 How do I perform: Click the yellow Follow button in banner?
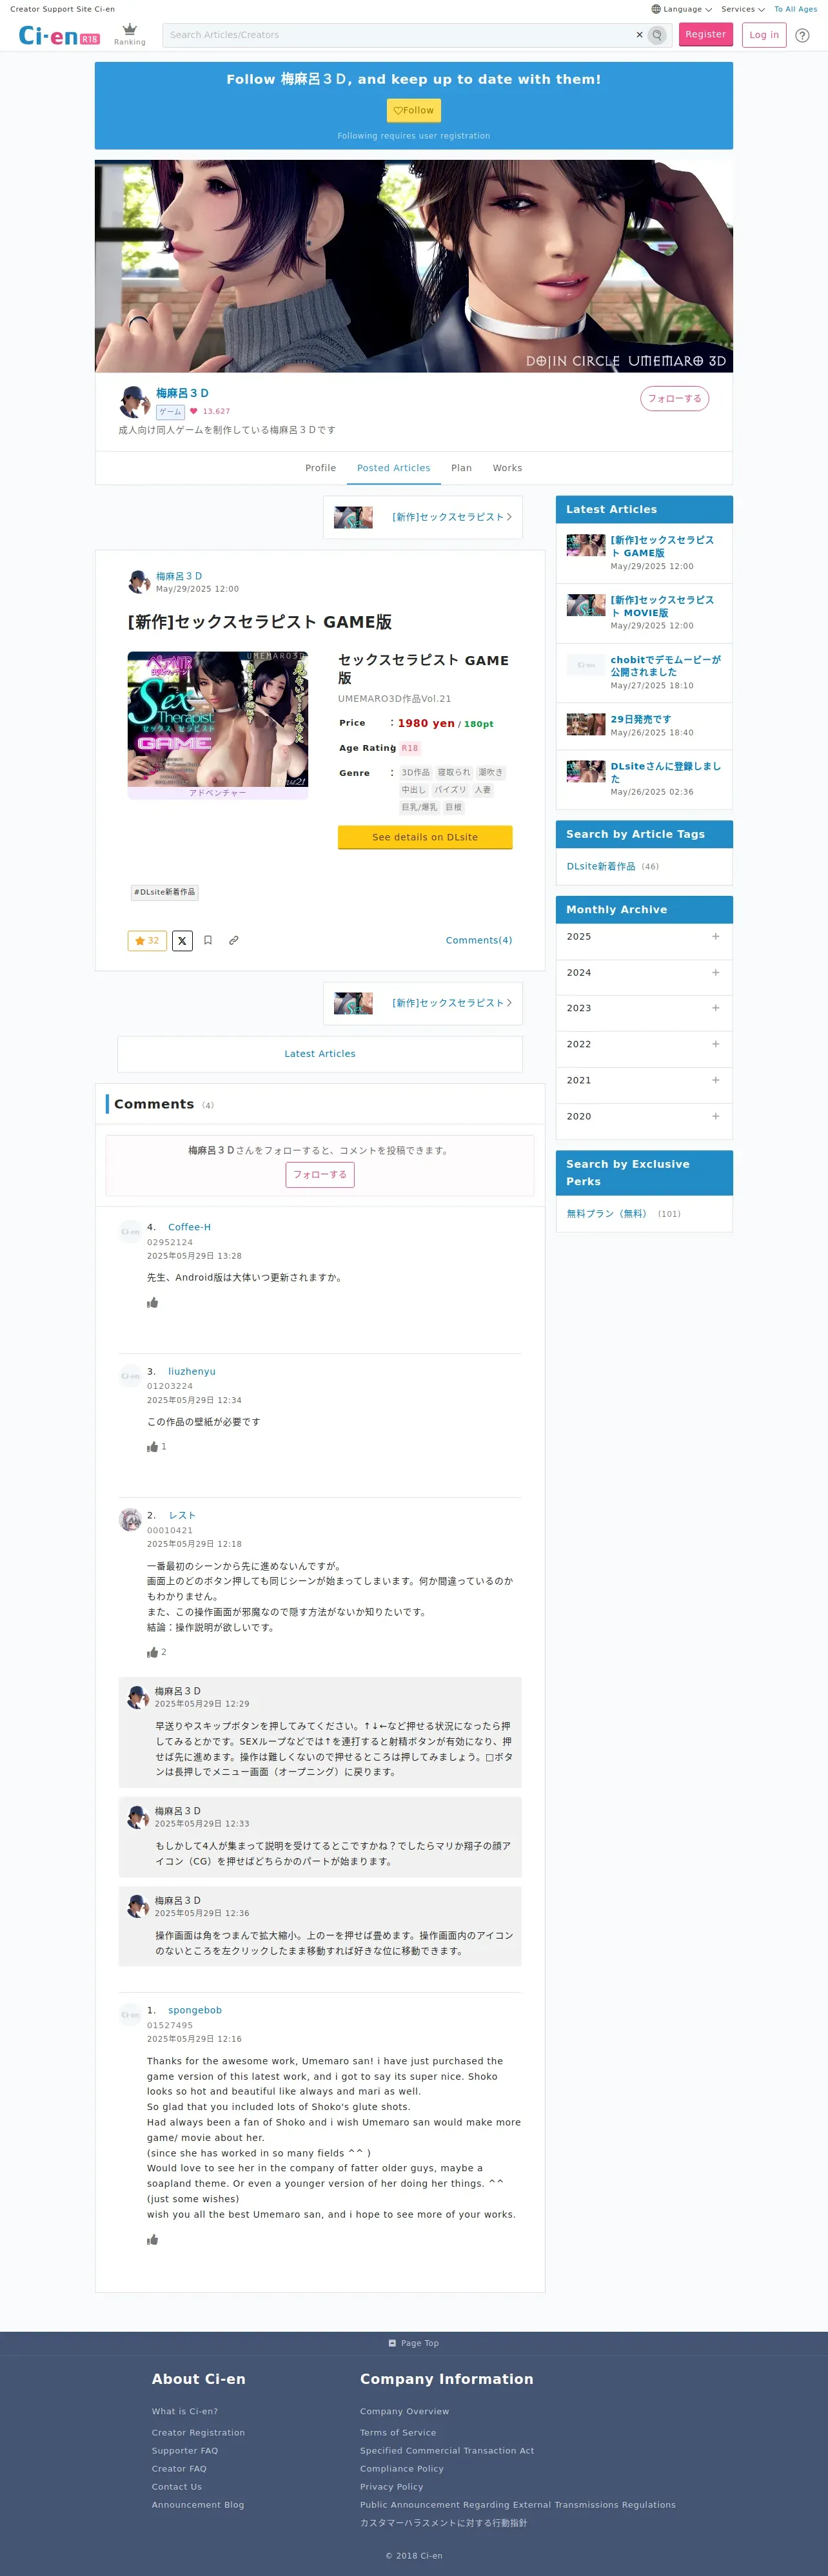pos(414,110)
